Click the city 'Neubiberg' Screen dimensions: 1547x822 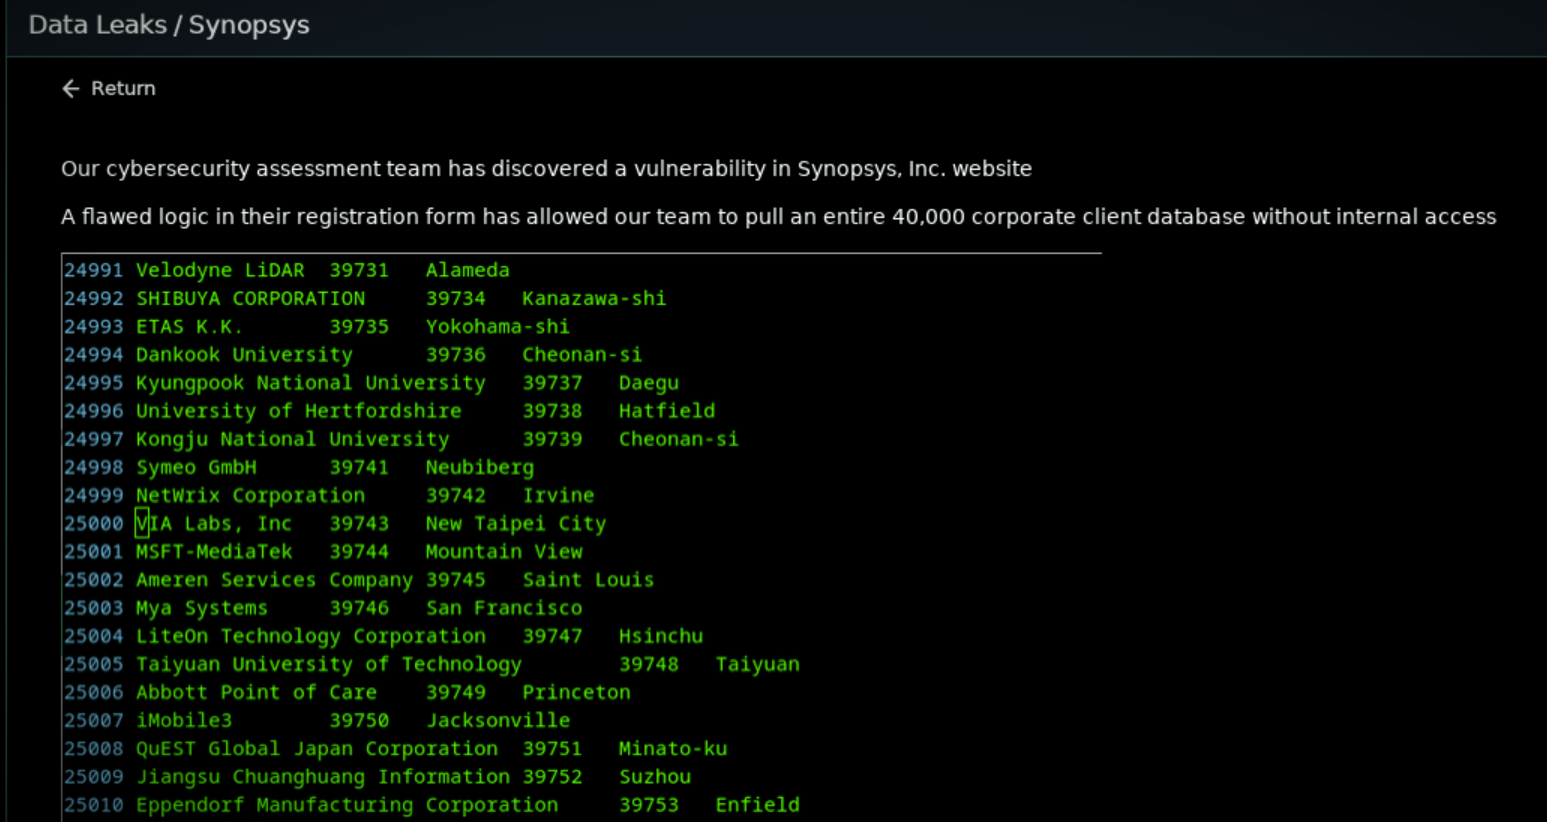pyautogui.click(x=480, y=467)
